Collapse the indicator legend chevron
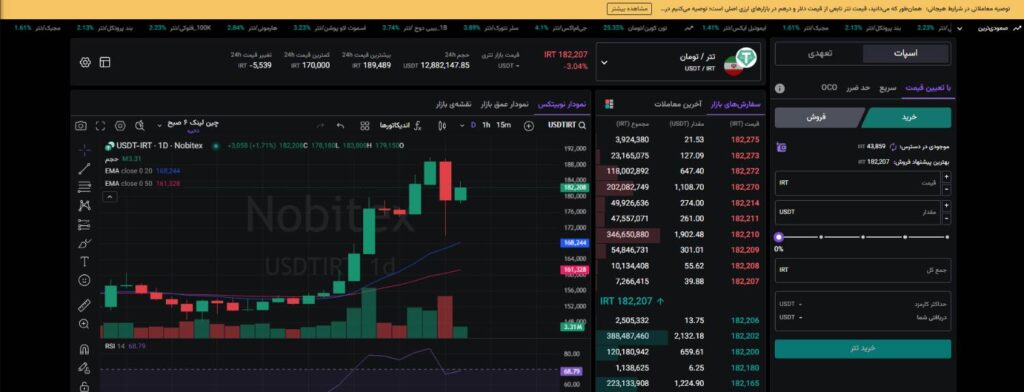The width and height of the screenshot is (1024, 392). pyautogui.click(x=110, y=197)
